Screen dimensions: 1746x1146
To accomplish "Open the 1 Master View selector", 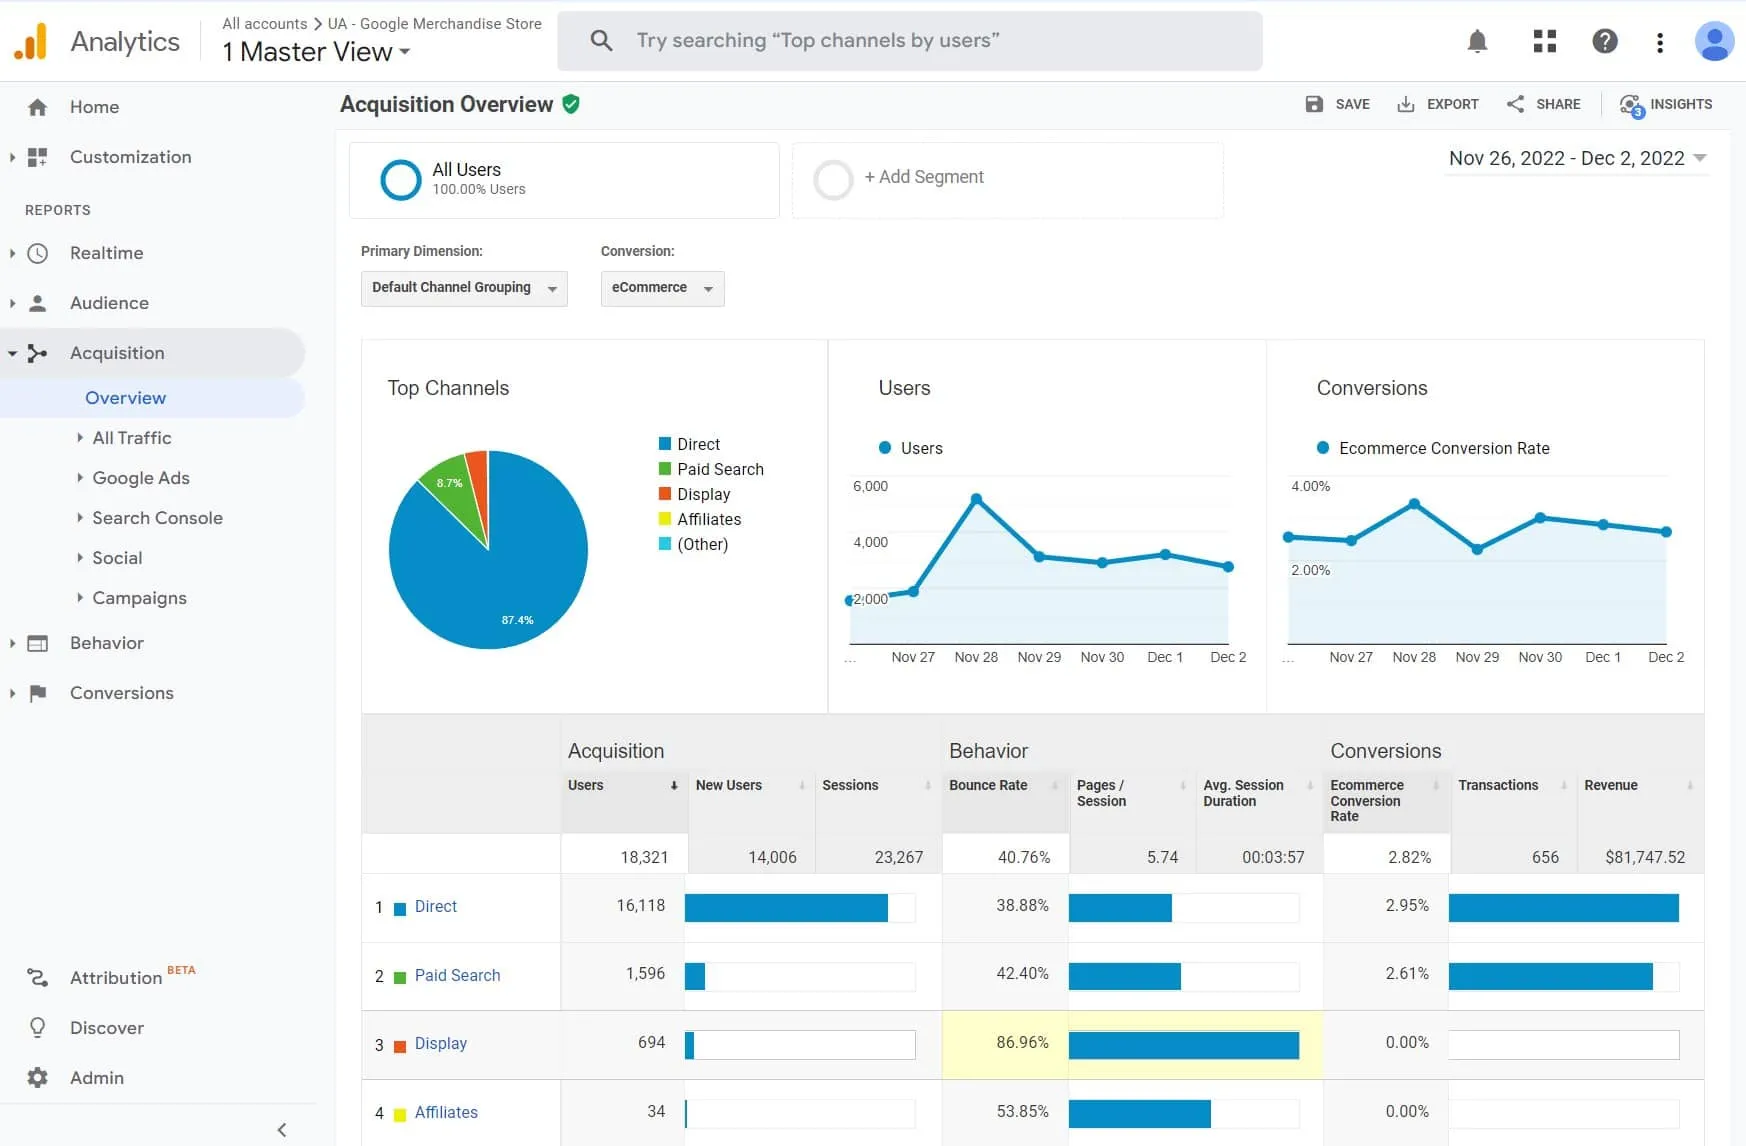I will pos(316,52).
